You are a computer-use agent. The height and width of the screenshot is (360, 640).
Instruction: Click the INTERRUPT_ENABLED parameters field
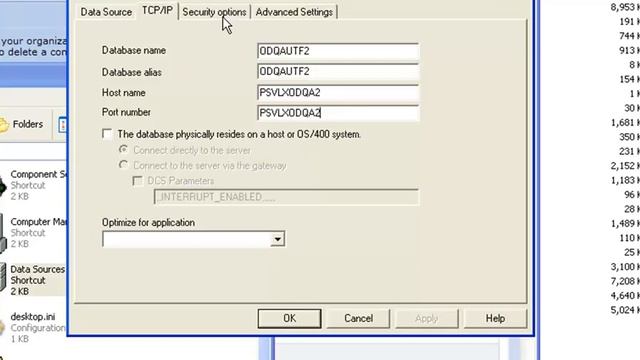pos(286,197)
